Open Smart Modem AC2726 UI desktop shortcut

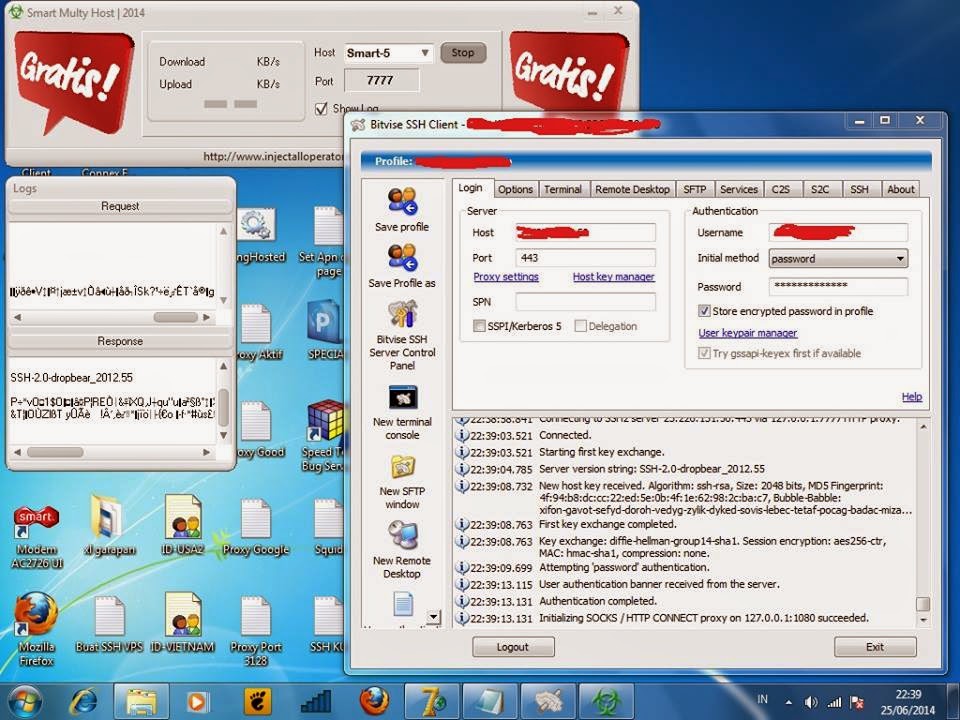pyautogui.click(x=36, y=536)
